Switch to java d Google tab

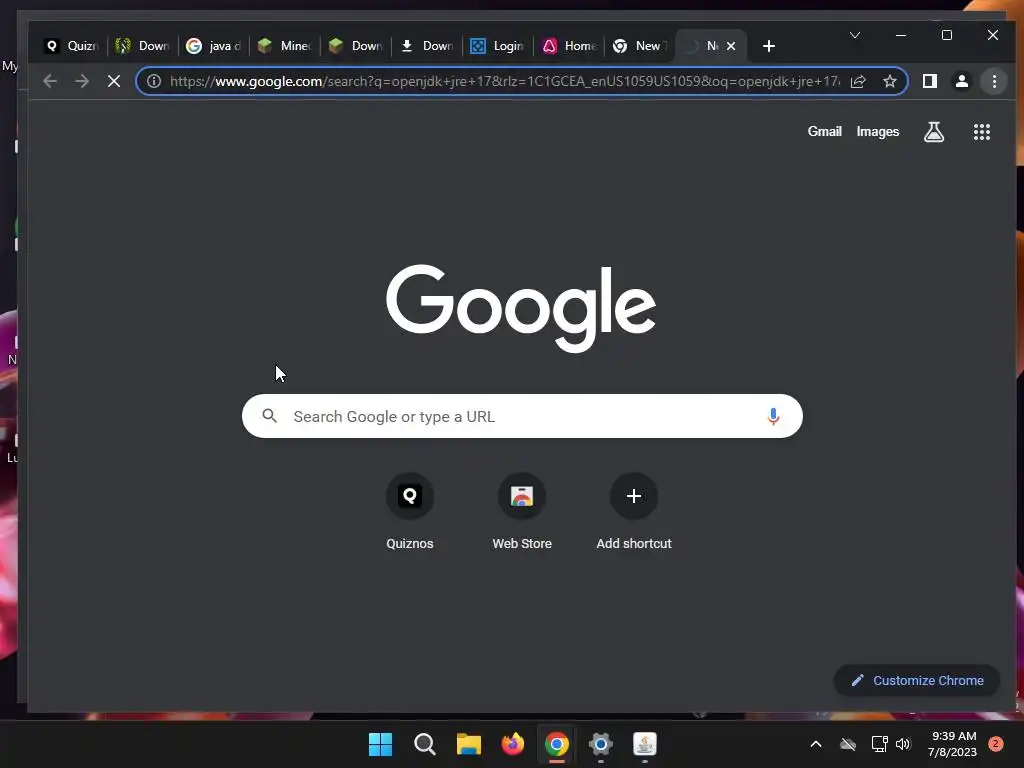214,46
